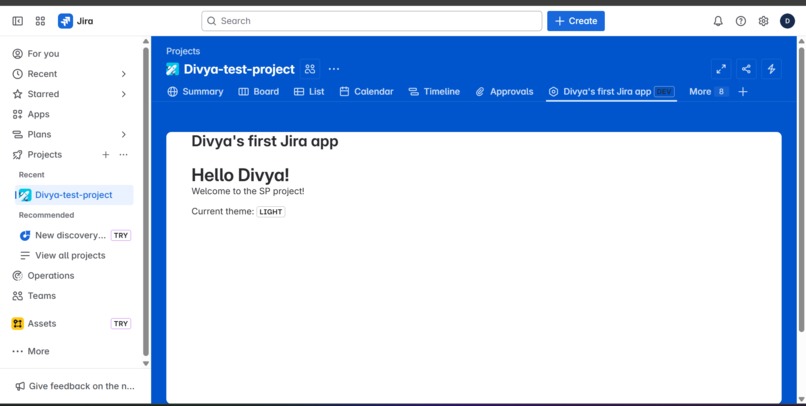Viewport: 806px width, 406px height.
Task: Enter full screen with the expand arrows icon
Action: 721,69
